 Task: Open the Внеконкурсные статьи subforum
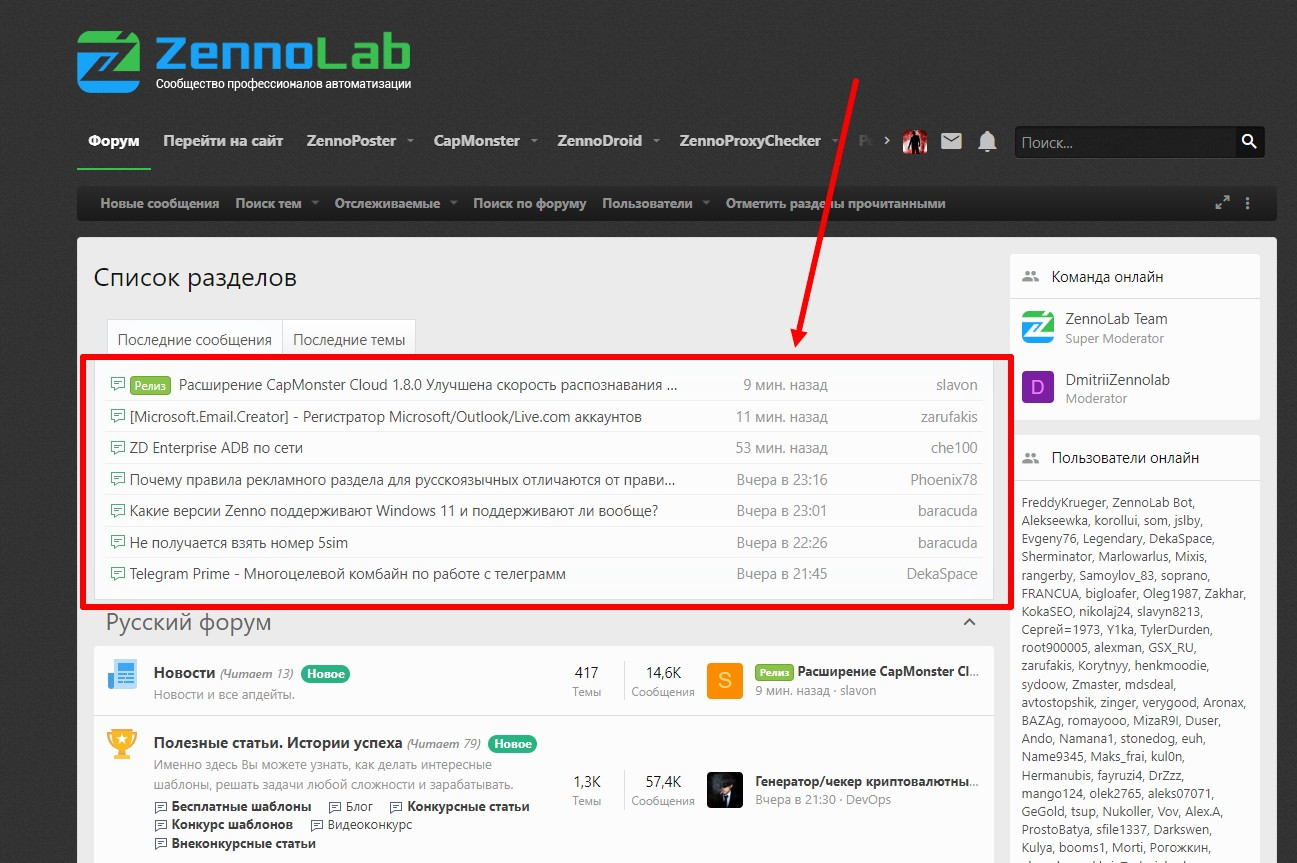(244, 844)
